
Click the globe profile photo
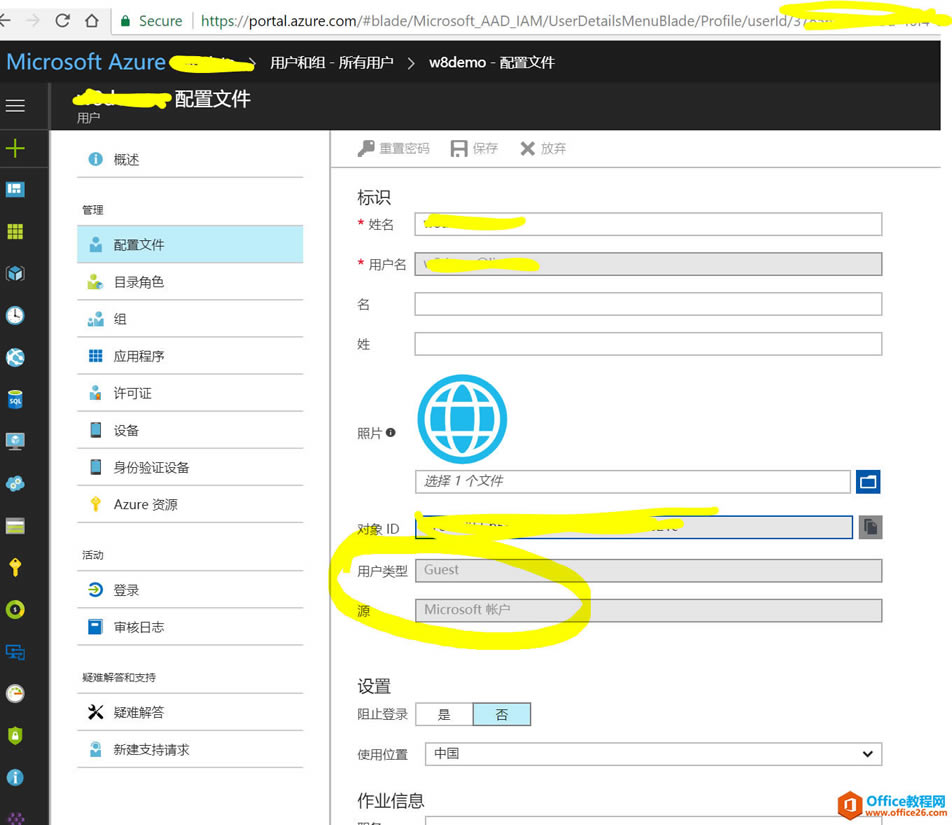click(x=462, y=419)
